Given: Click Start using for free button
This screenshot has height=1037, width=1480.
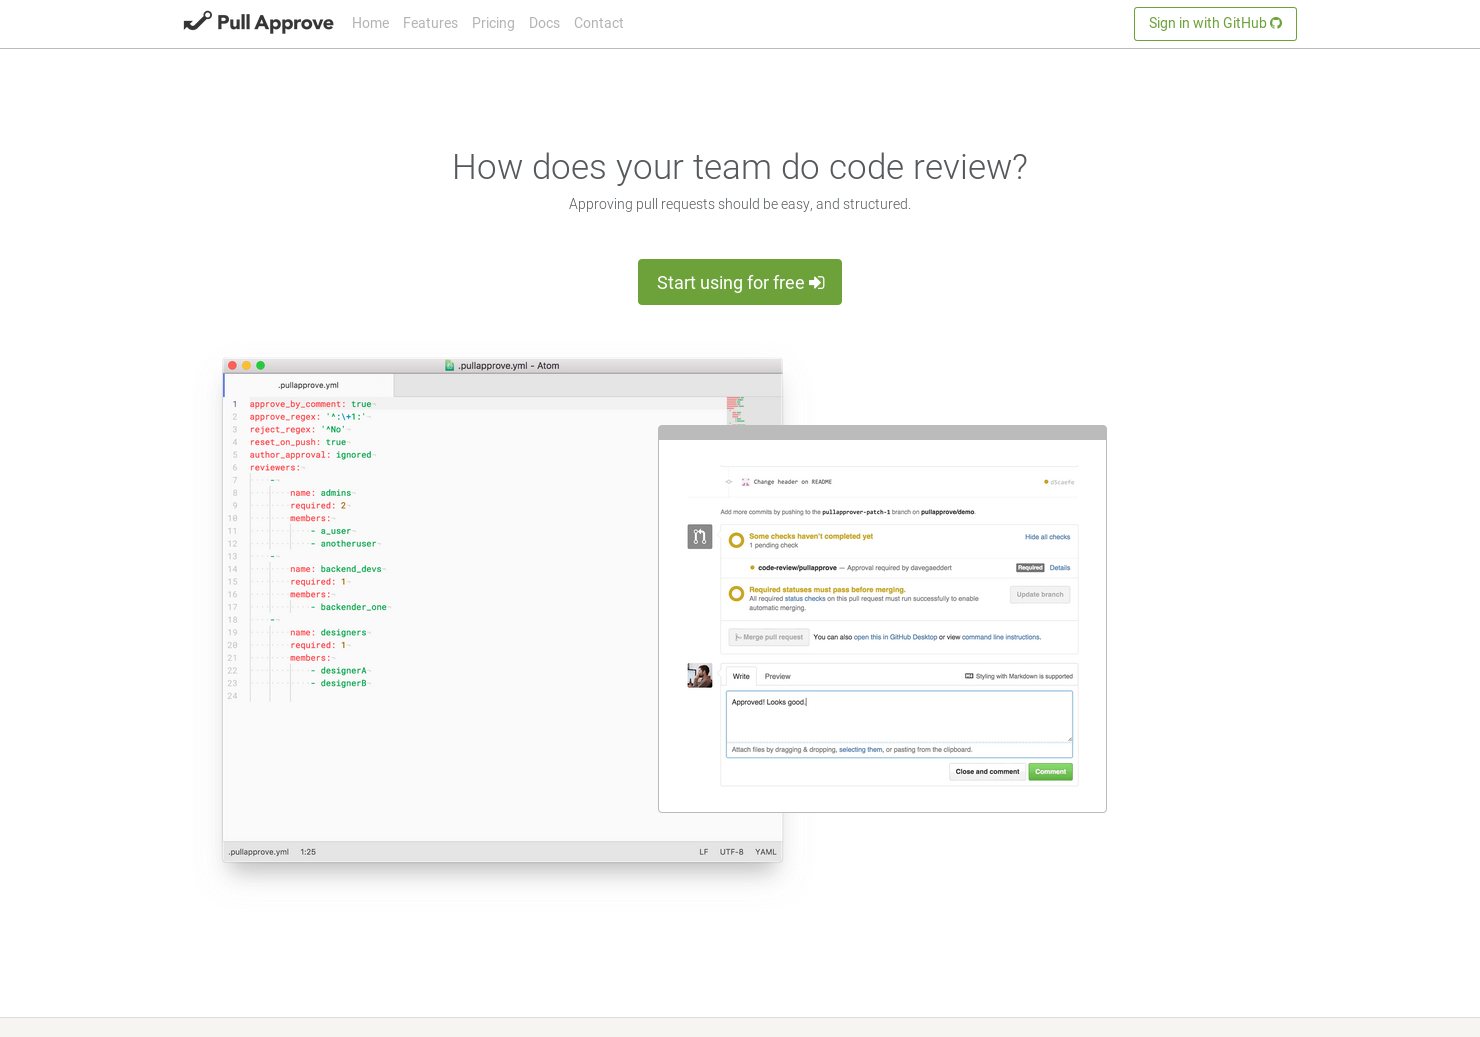Looking at the screenshot, I should pos(740,282).
